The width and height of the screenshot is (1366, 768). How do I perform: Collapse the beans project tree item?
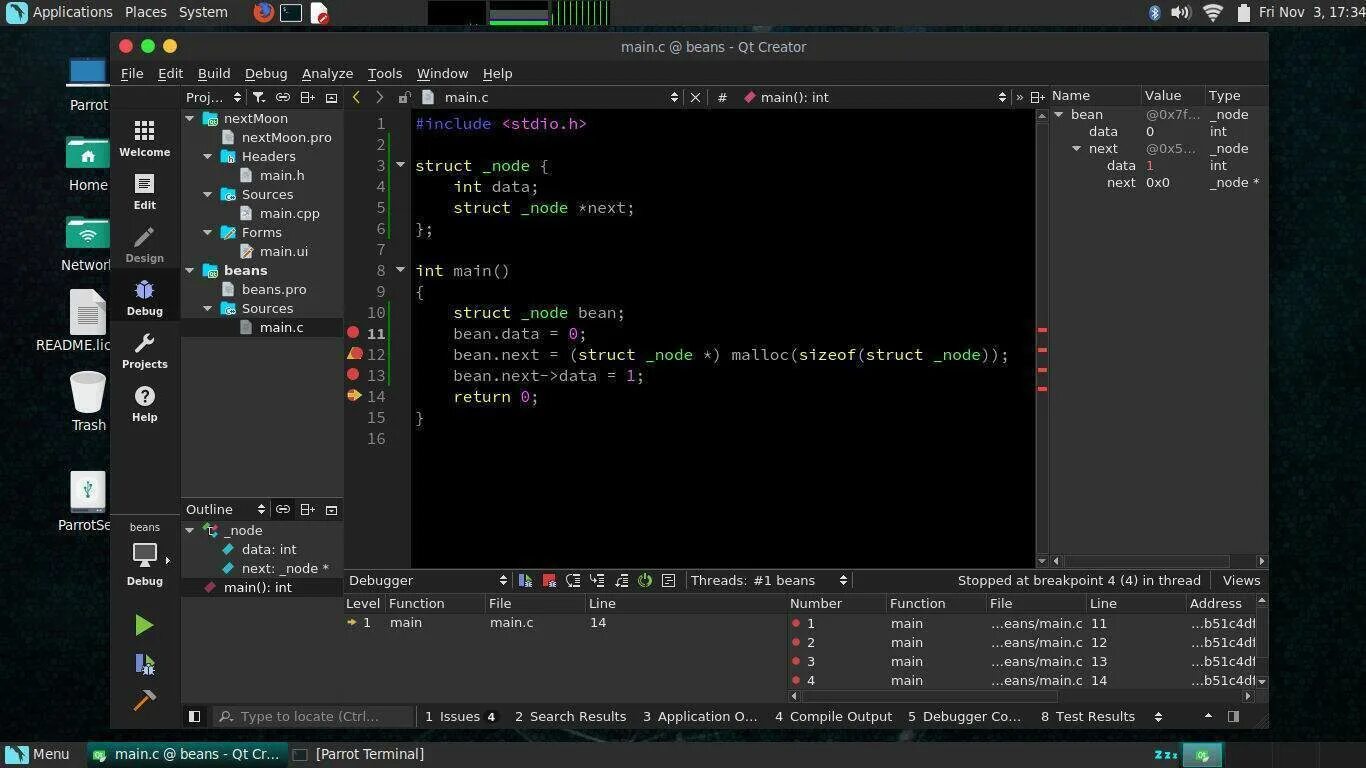(x=189, y=270)
